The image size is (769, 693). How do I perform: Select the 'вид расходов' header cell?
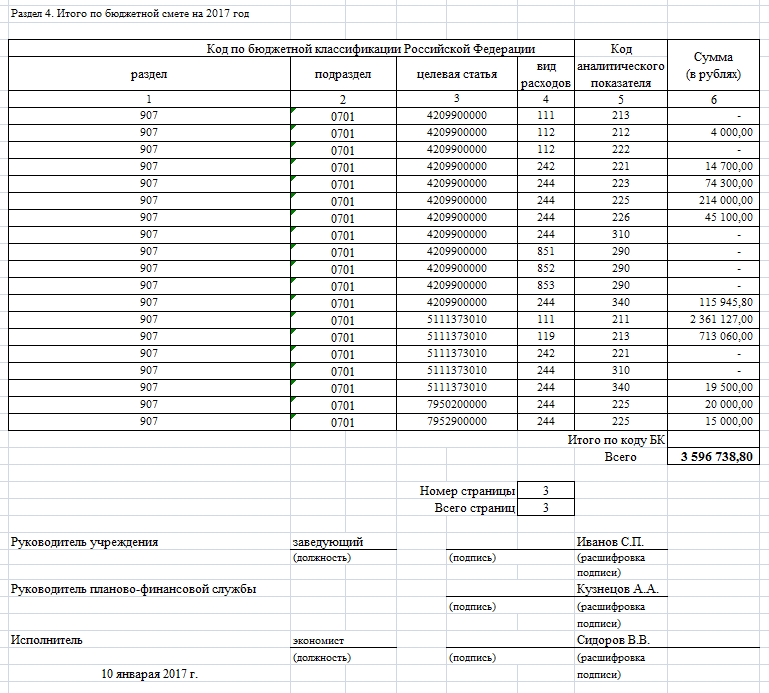(x=545, y=74)
